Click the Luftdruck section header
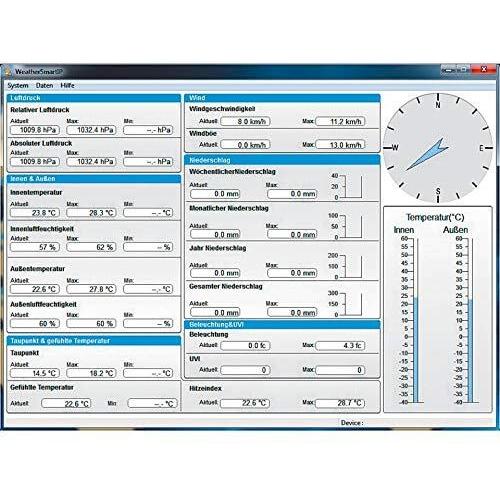Viewport: 500px width, 500px height. [x=94, y=98]
